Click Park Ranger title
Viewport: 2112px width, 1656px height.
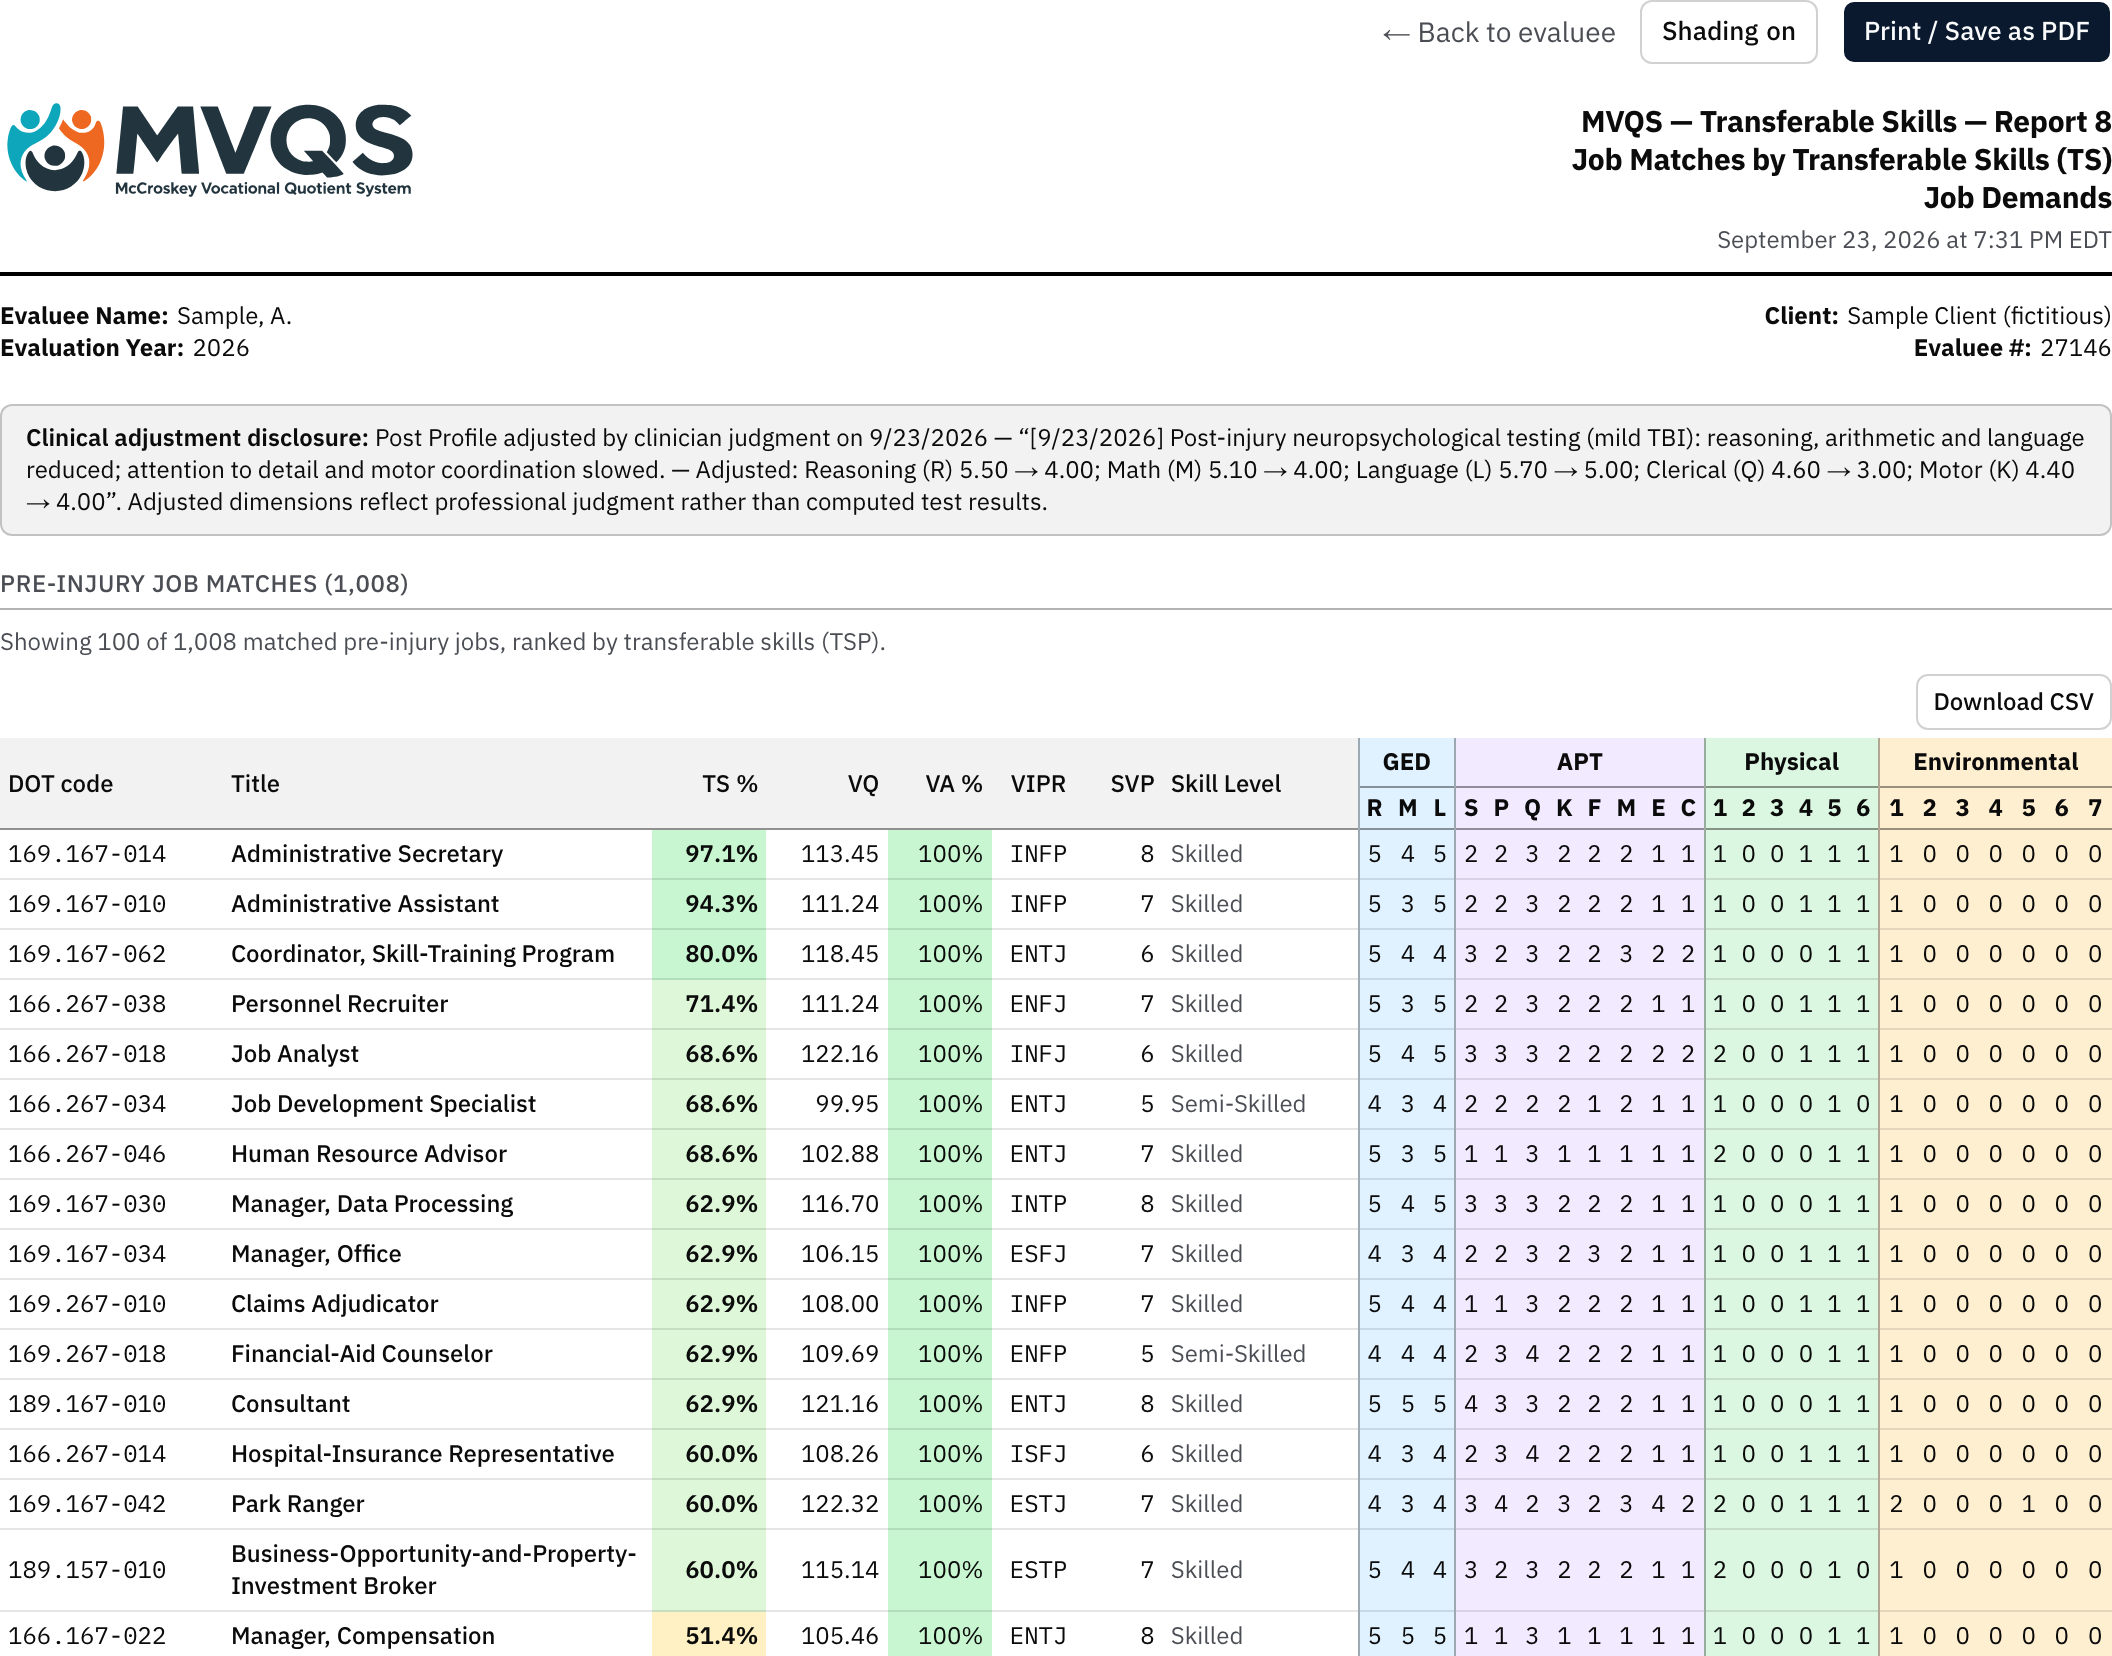click(297, 1504)
